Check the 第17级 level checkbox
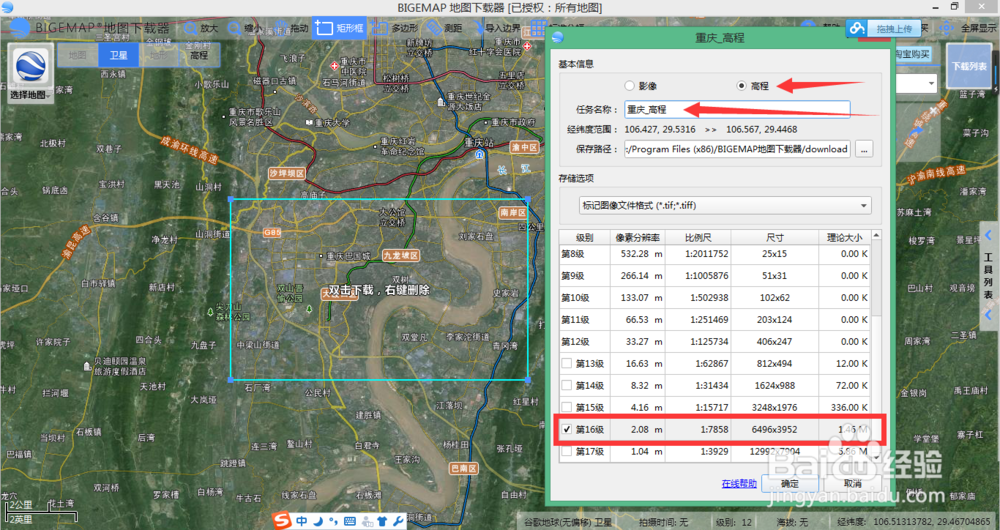The width and height of the screenshot is (1000, 530). click(x=566, y=452)
